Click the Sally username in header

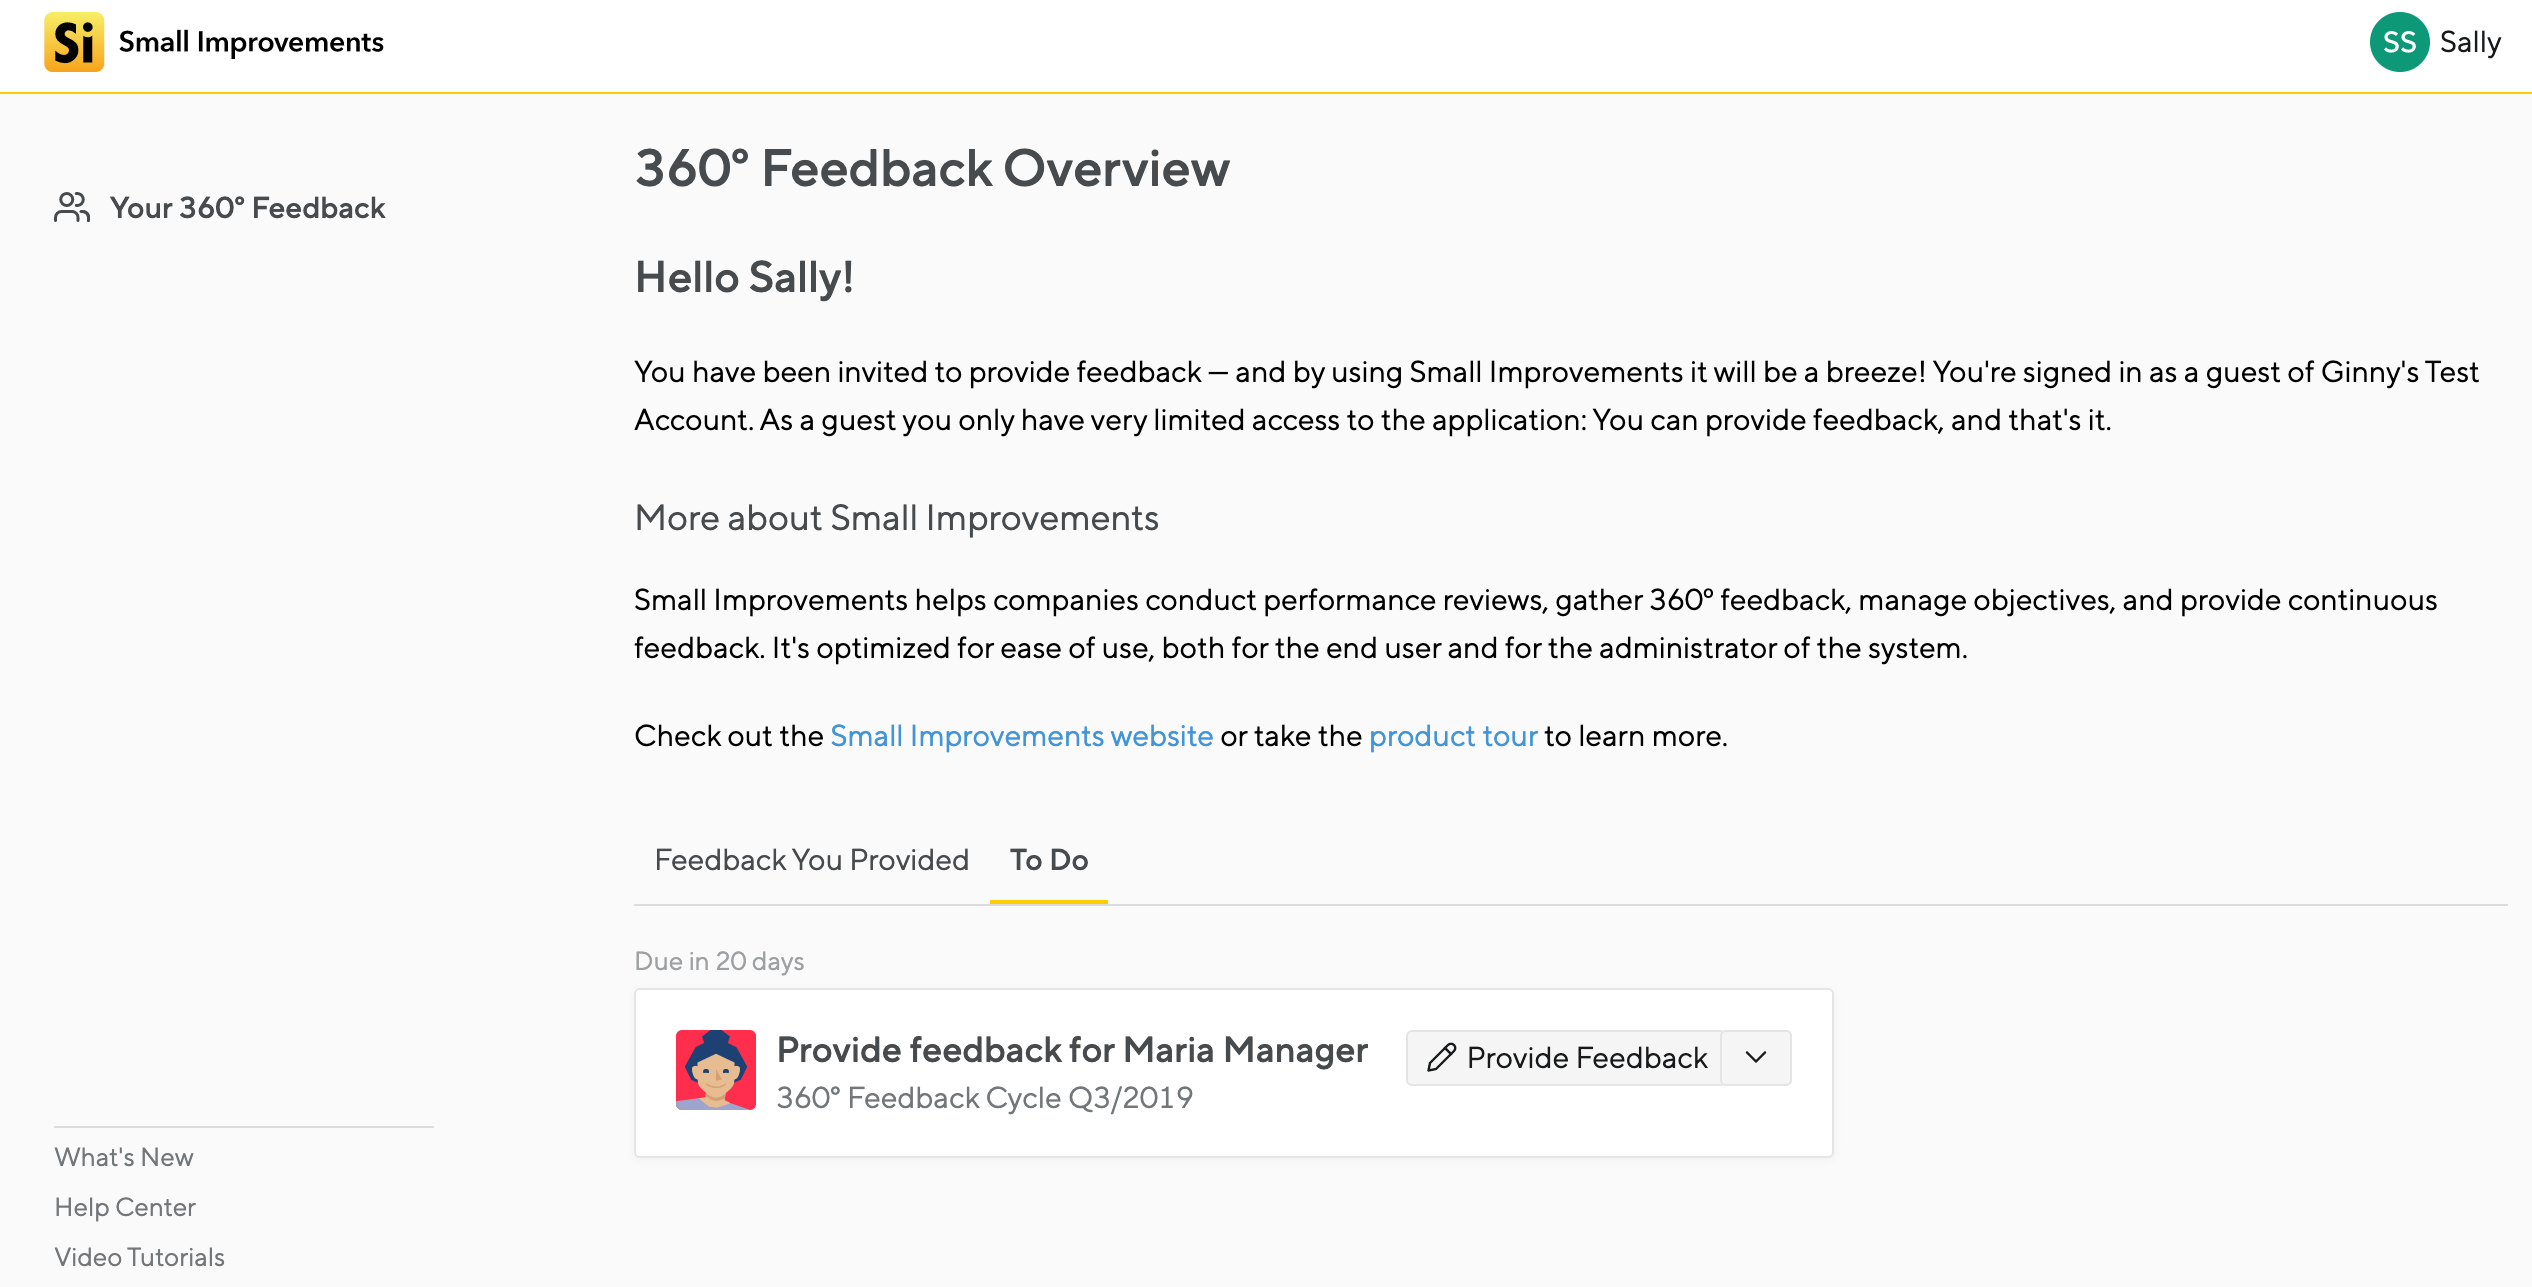click(x=2470, y=42)
